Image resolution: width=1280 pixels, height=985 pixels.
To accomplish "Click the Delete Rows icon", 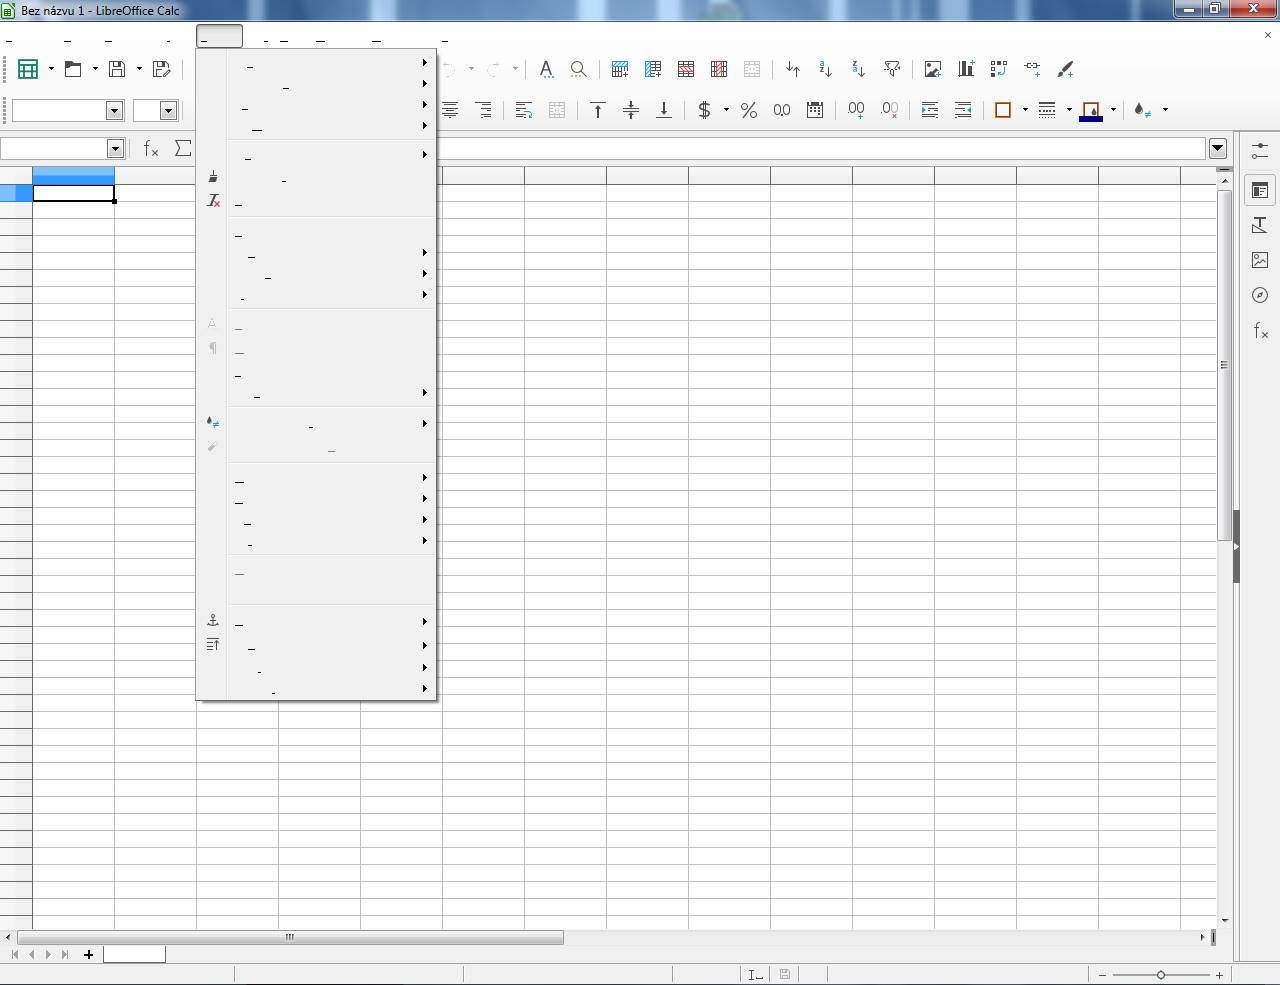I will click(686, 69).
